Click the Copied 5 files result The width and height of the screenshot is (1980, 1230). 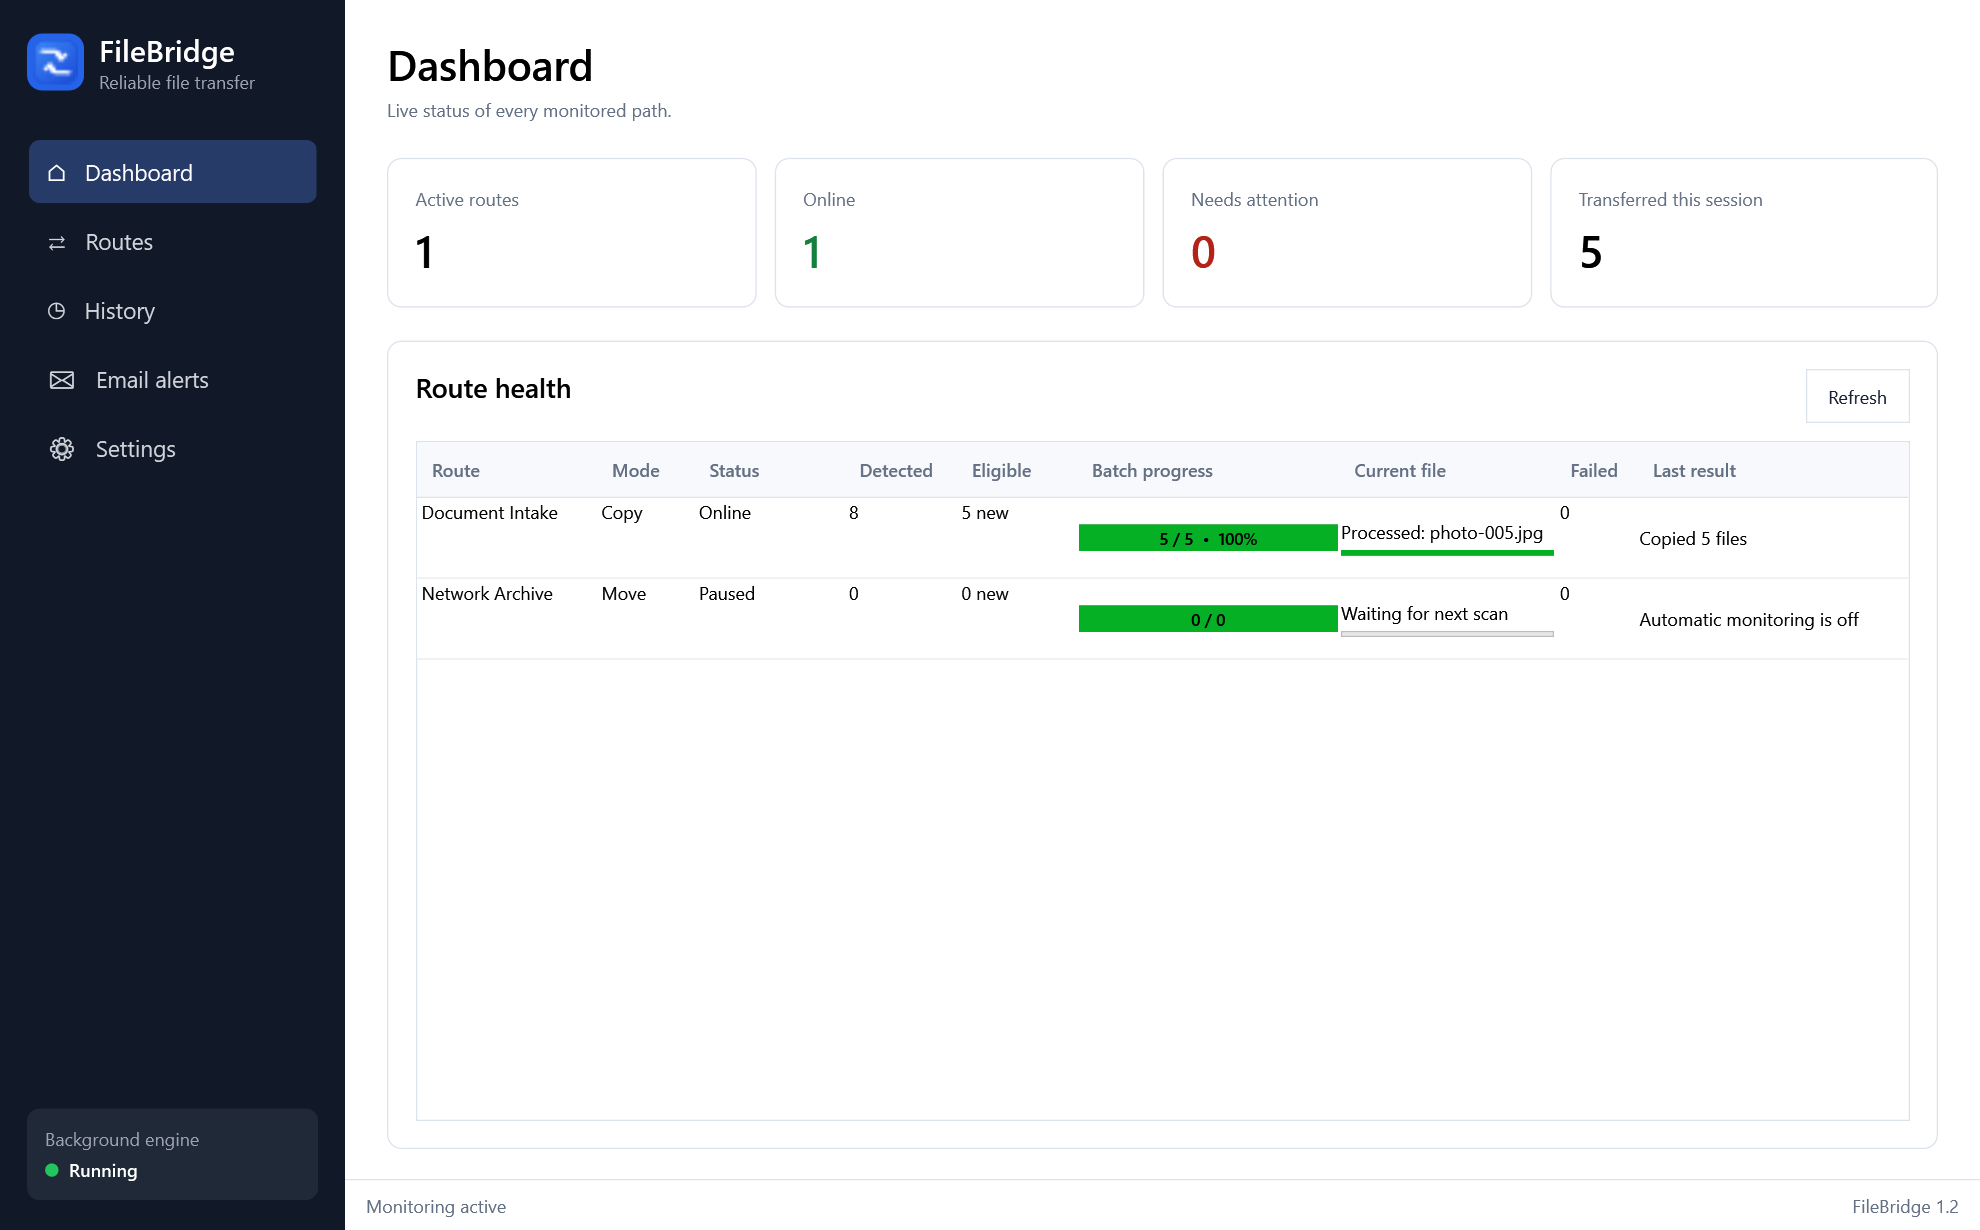[x=1693, y=539]
